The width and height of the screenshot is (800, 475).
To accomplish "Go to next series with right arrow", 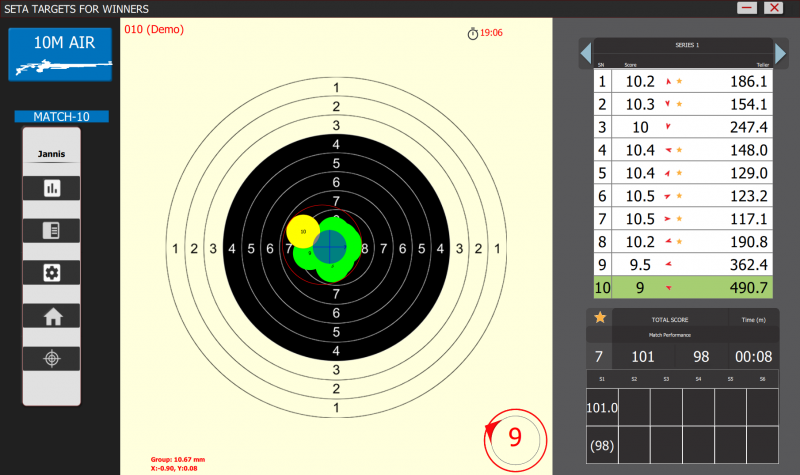I will (781, 52).
